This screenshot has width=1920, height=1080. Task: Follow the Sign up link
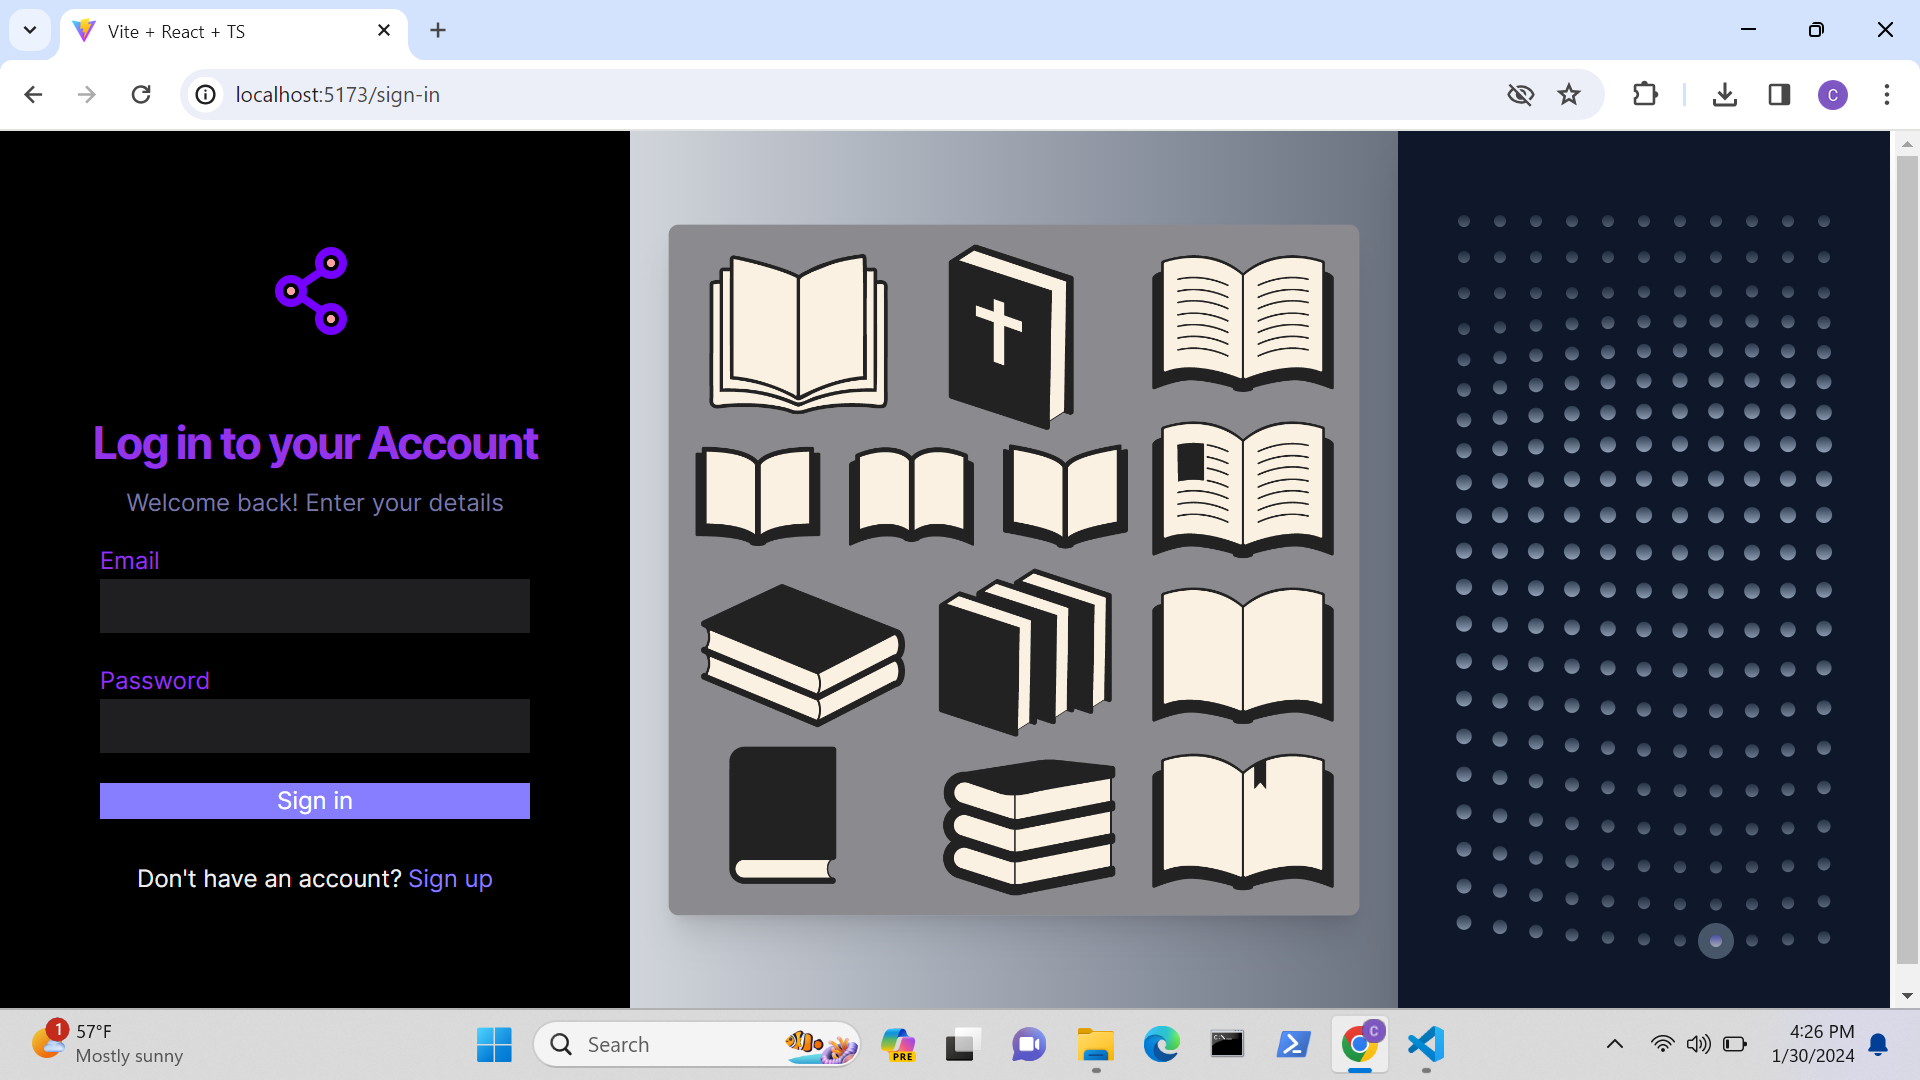450,879
